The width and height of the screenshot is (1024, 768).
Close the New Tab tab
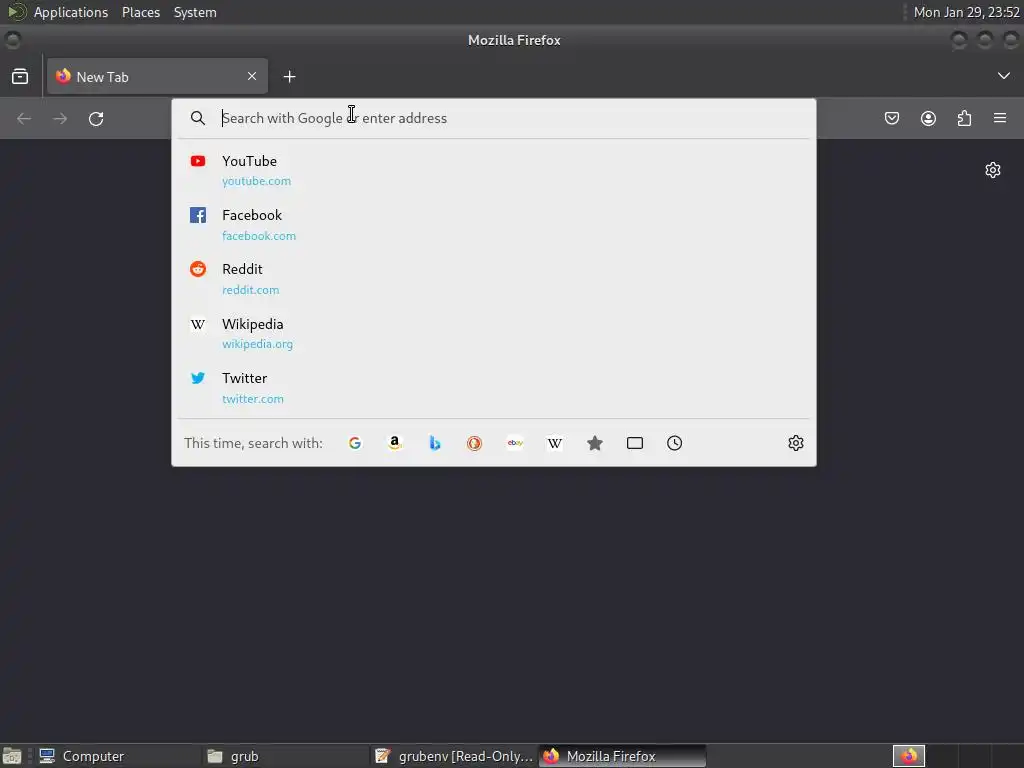click(252, 76)
